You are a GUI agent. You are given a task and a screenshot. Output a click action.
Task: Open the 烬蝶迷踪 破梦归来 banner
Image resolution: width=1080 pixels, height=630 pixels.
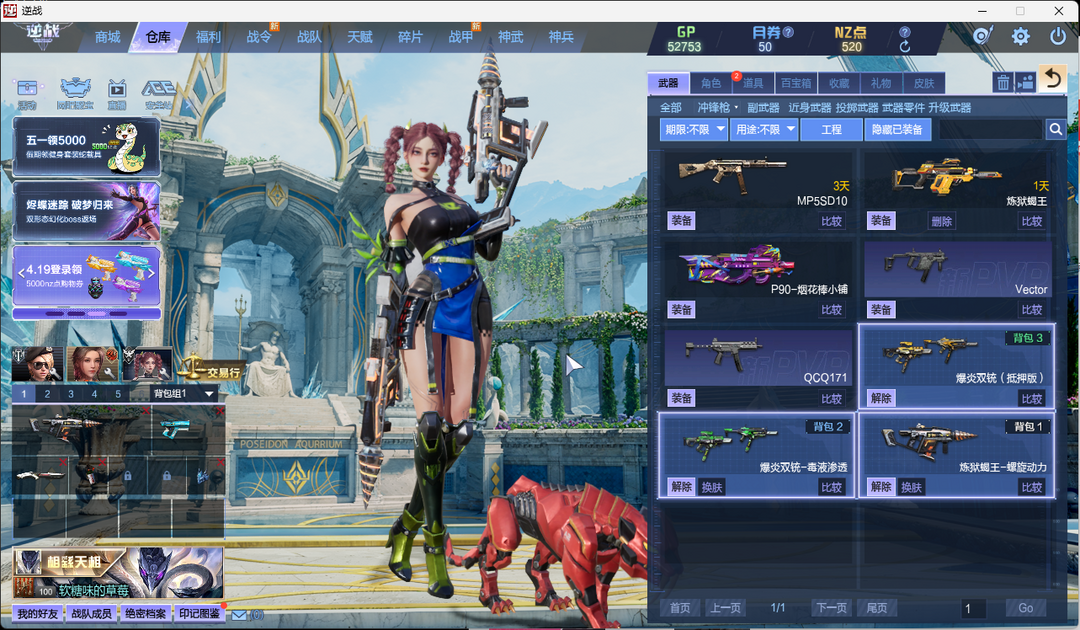(x=87, y=211)
